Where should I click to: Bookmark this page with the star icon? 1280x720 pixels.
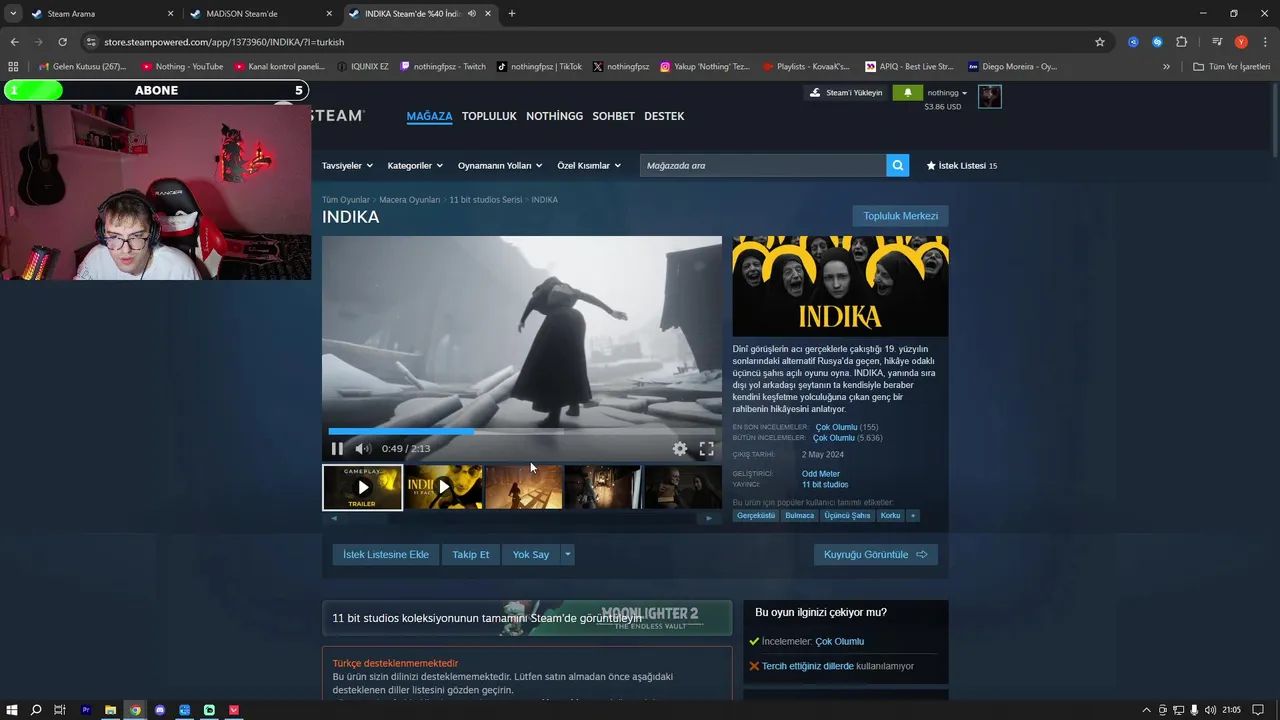pyautogui.click(x=1100, y=42)
